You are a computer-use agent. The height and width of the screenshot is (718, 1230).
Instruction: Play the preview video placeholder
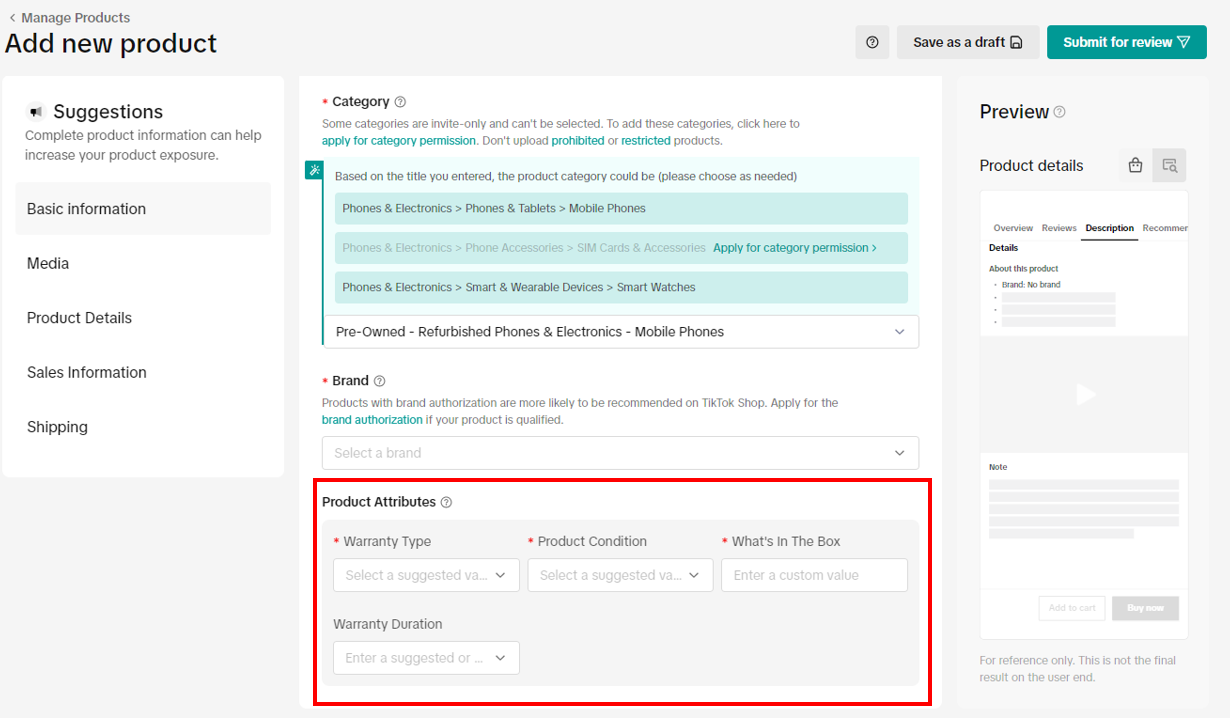pyautogui.click(x=1085, y=395)
